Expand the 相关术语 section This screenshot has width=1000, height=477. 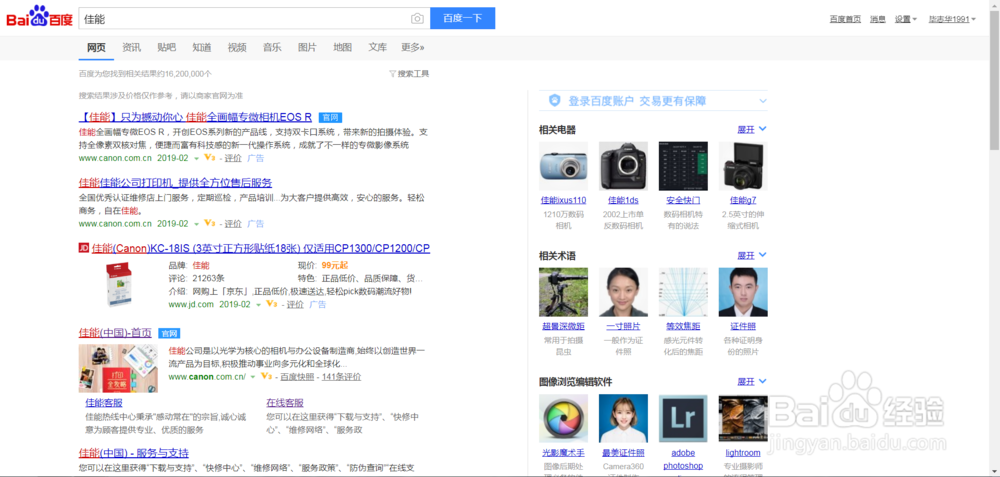coord(752,256)
